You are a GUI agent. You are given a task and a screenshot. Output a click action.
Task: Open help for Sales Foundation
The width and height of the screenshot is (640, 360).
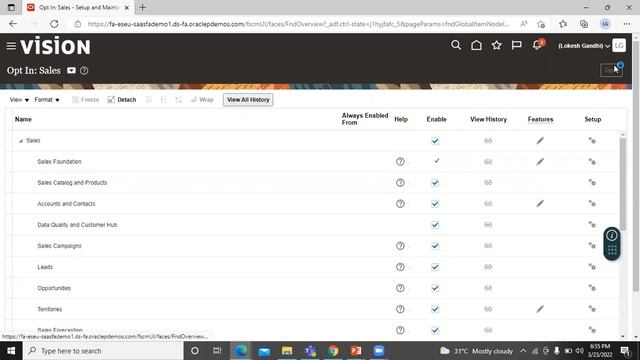coord(400,162)
